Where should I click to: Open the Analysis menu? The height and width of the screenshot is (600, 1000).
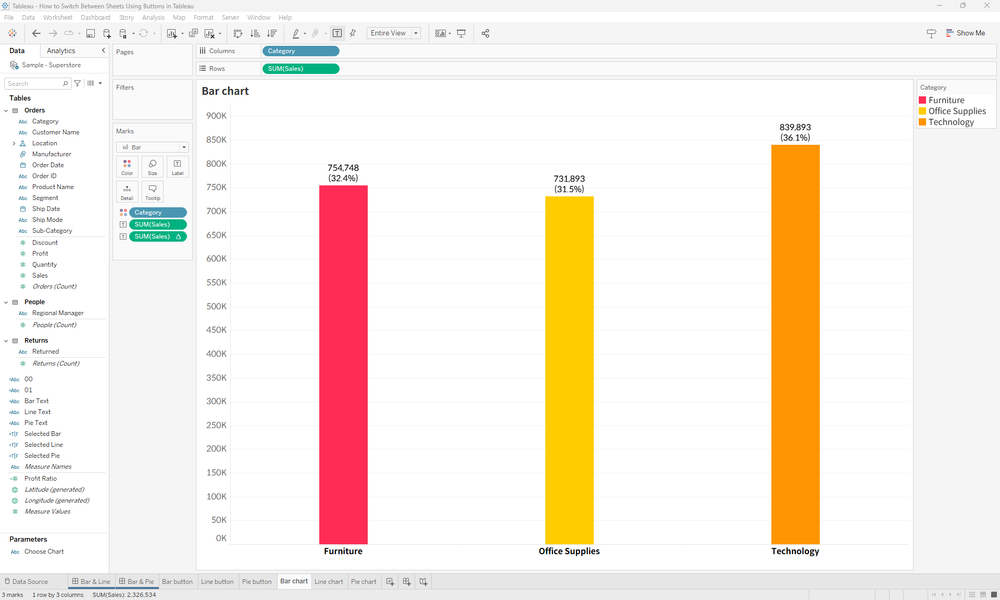pos(152,17)
